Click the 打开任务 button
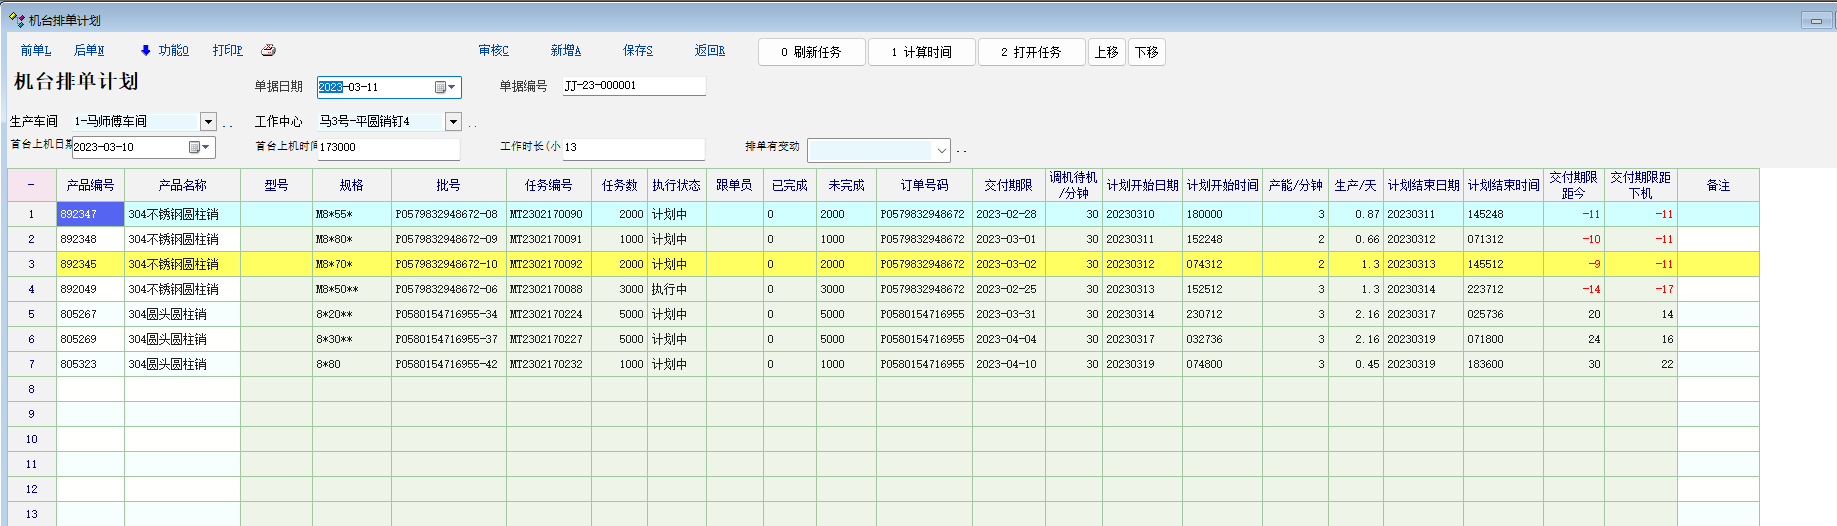This screenshot has height=526, width=1837. pyautogui.click(x=1031, y=52)
